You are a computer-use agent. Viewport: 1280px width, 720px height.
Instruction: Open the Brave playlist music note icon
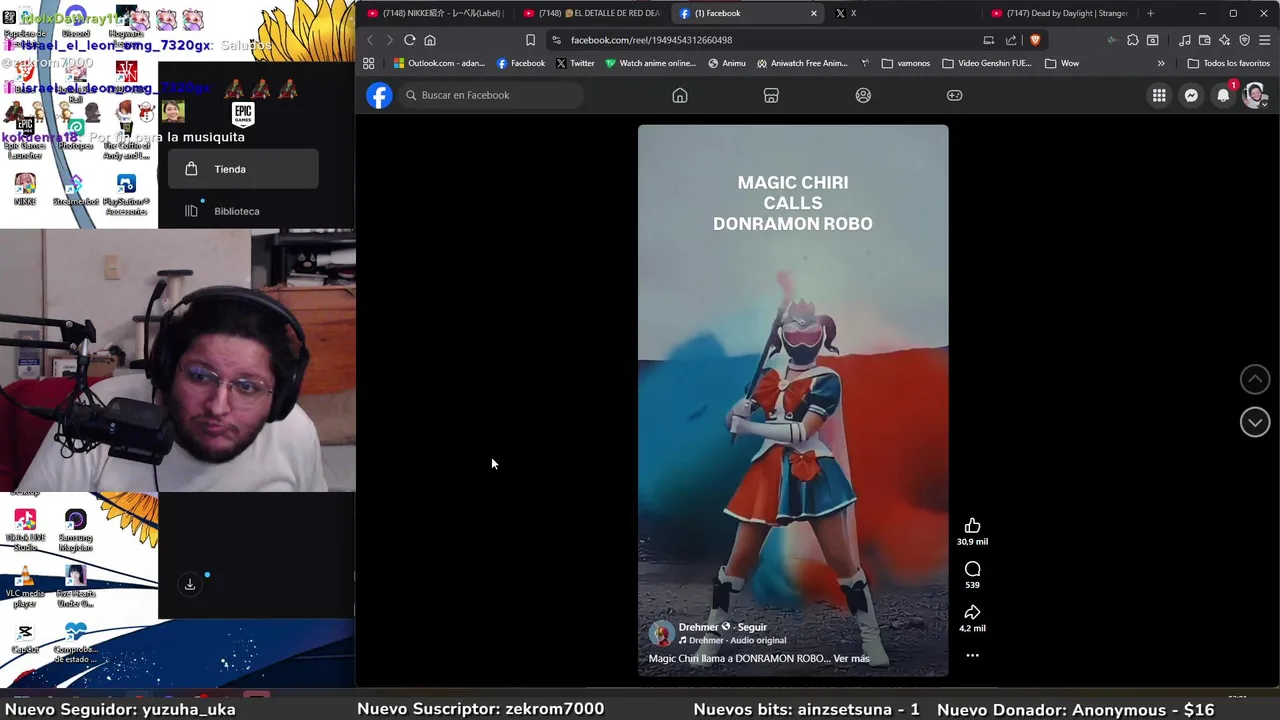[x=1185, y=40]
